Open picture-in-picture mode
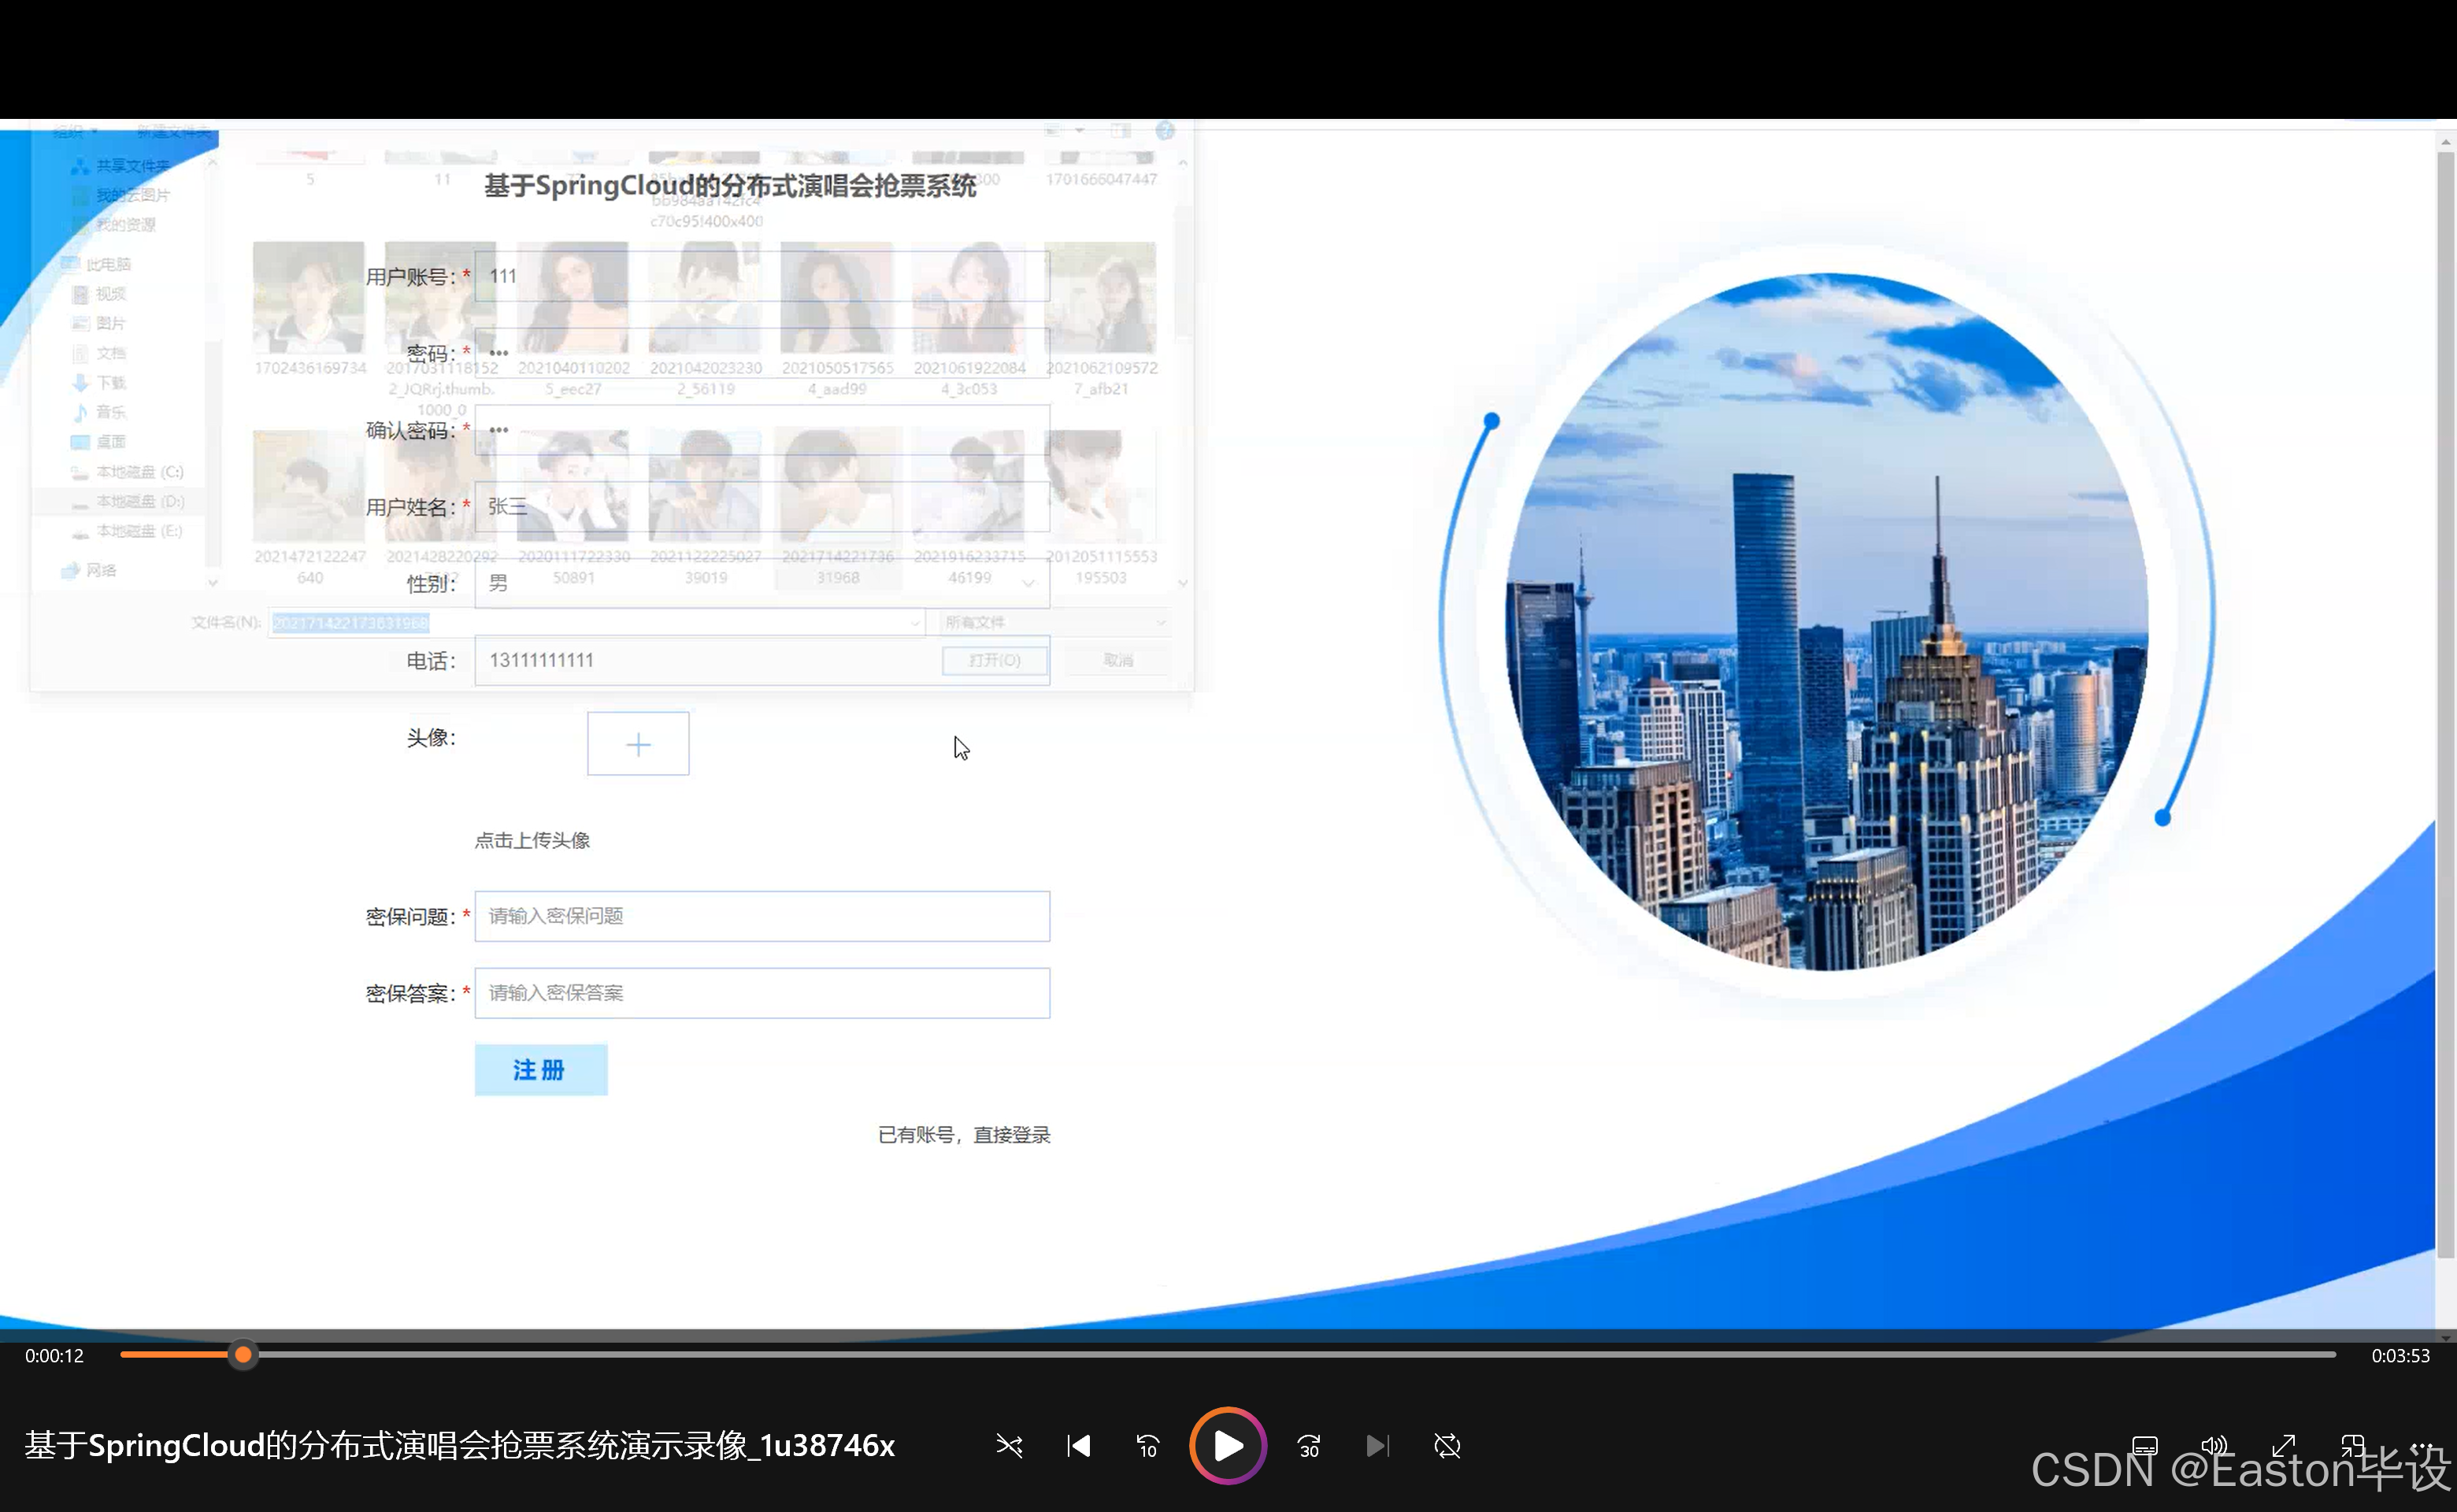Screen dimensions: 2457x1512 [x=2353, y=1447]
